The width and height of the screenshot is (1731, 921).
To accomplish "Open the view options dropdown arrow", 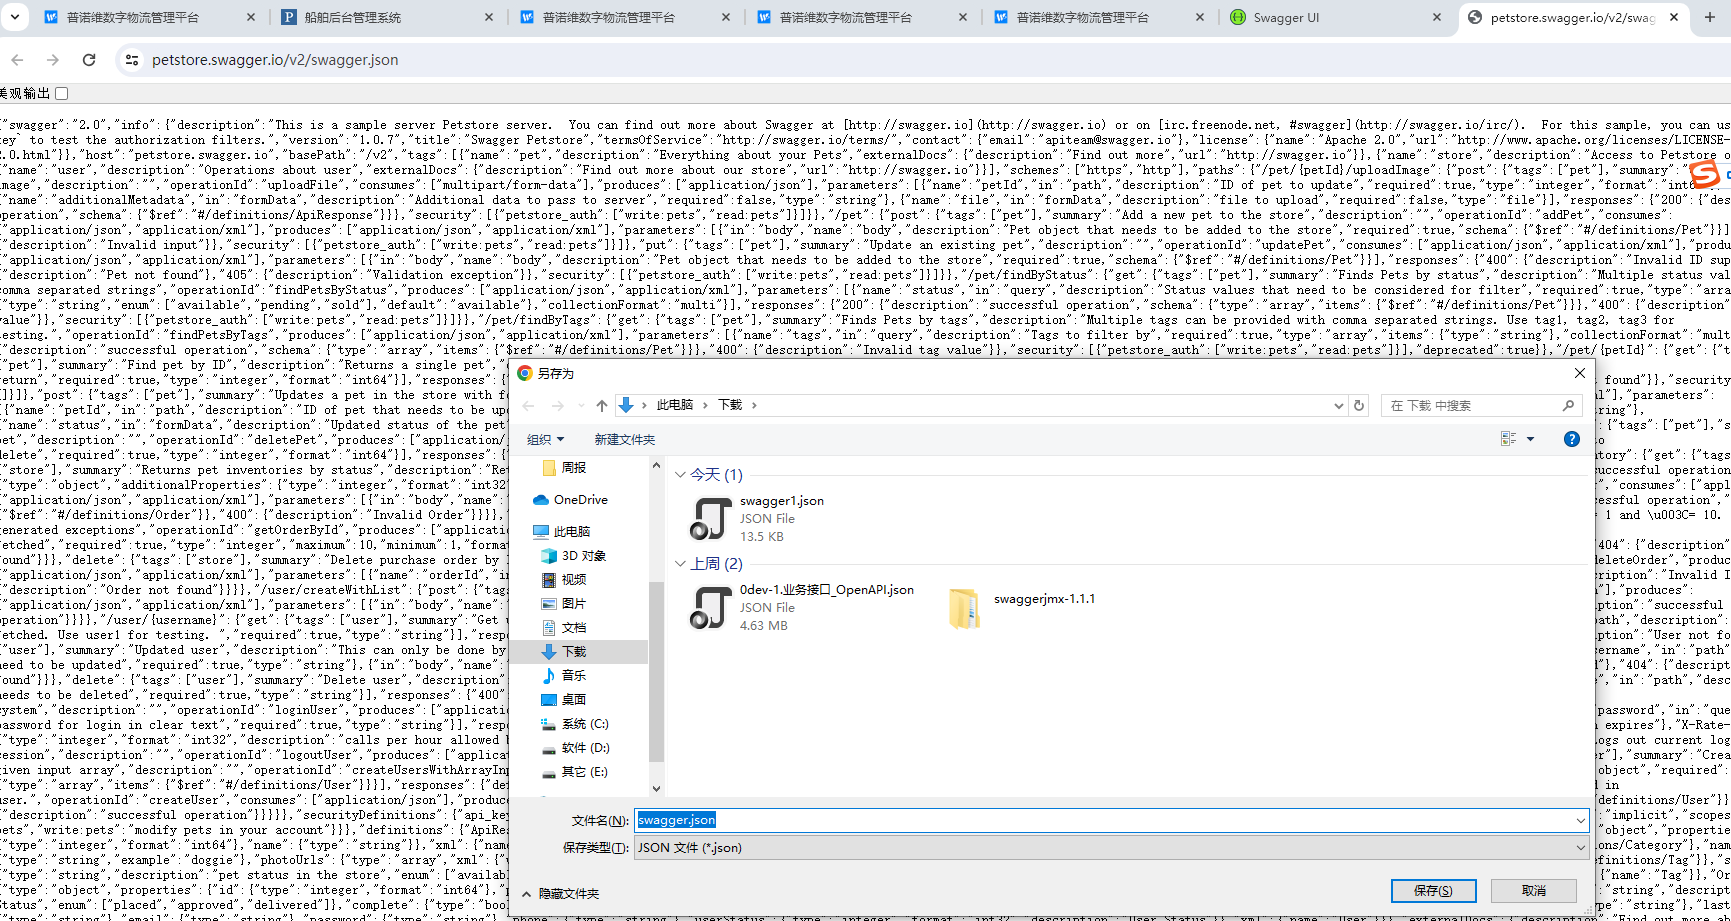I will (x=1530, y=440).
